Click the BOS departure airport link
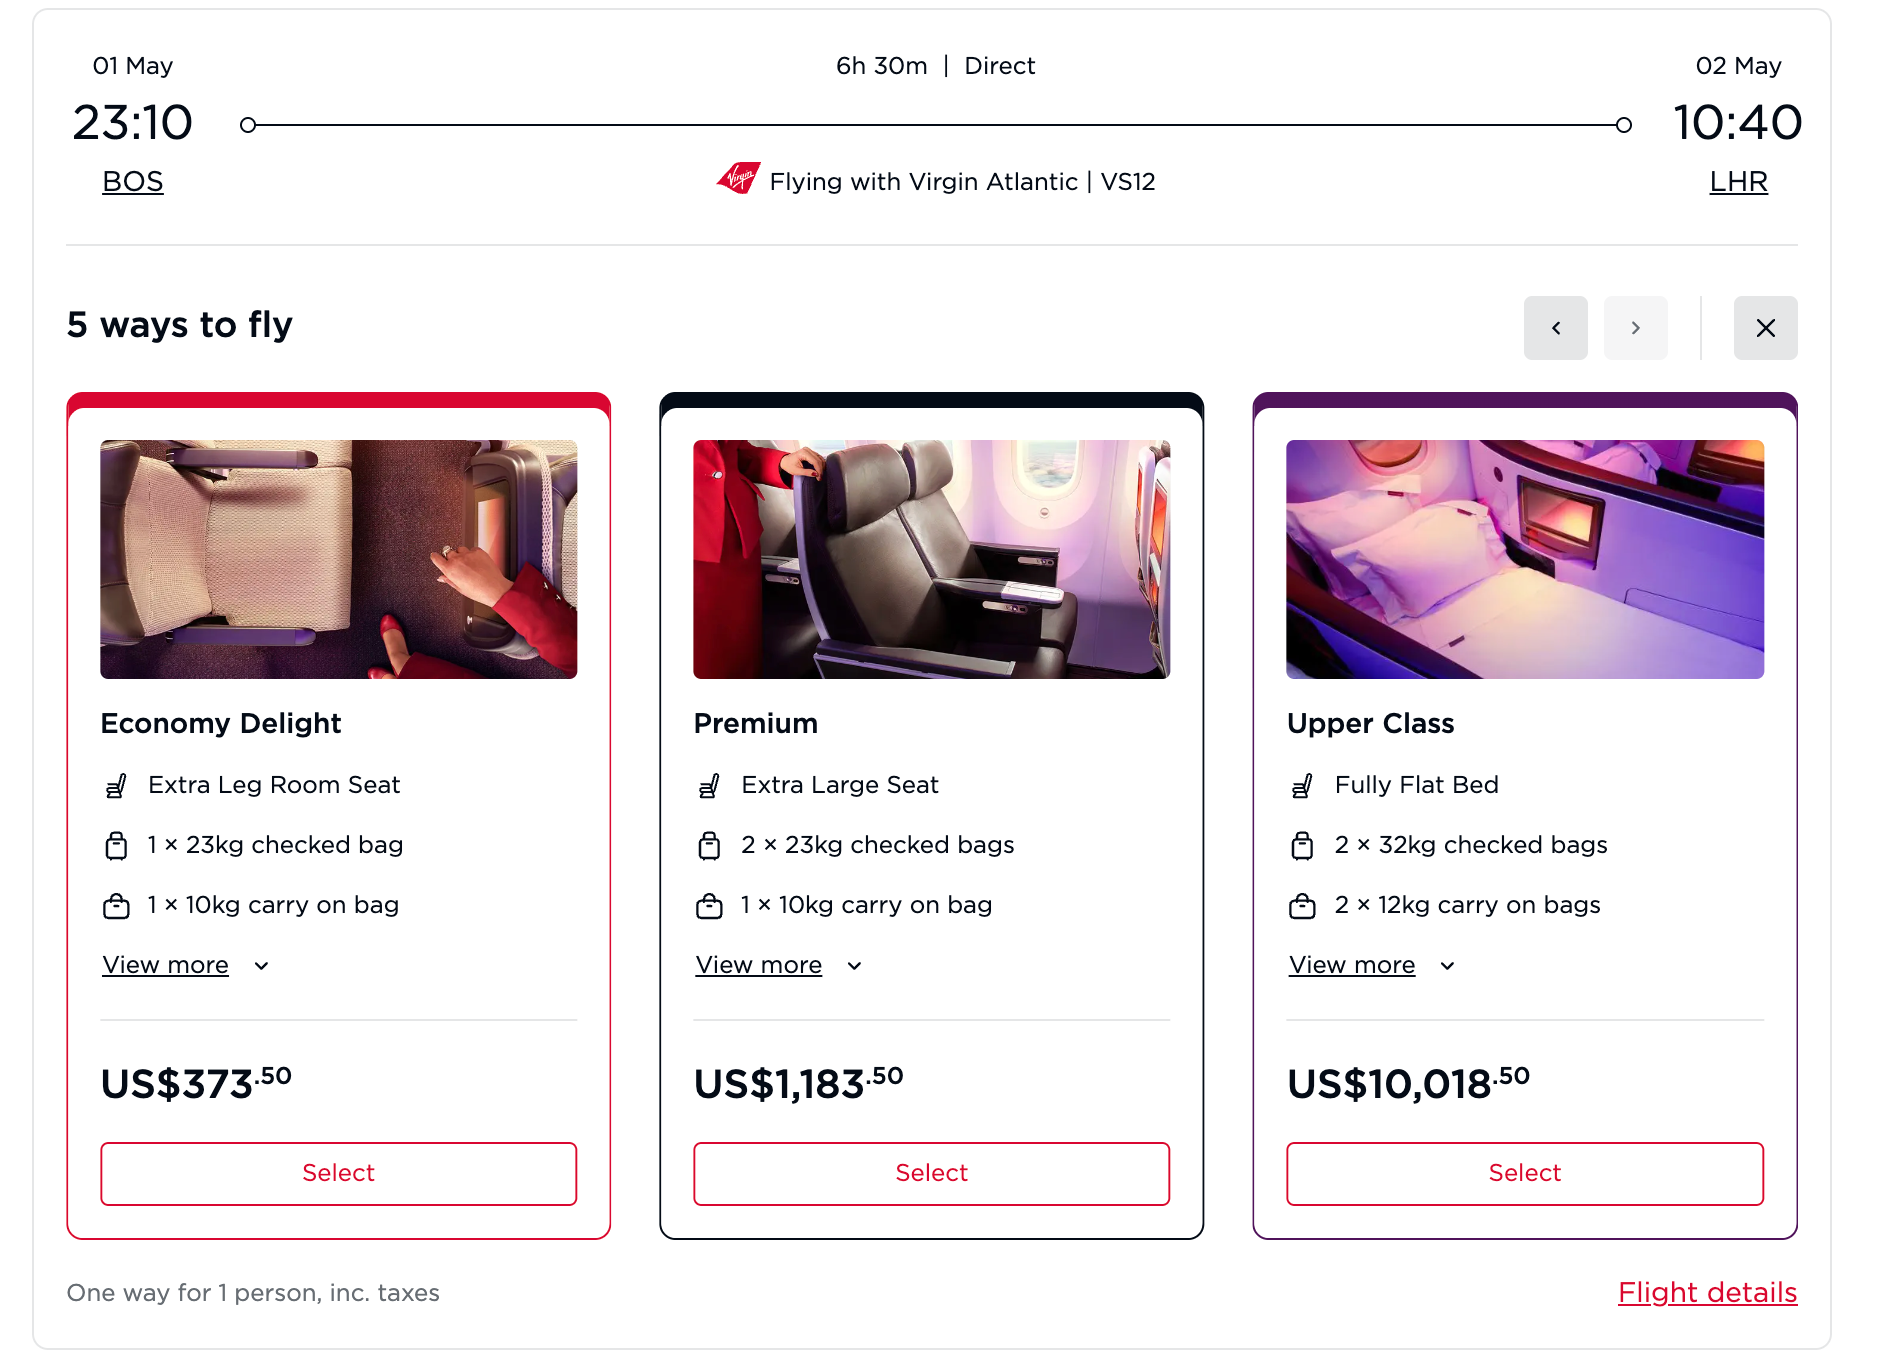 pos(132,181)
